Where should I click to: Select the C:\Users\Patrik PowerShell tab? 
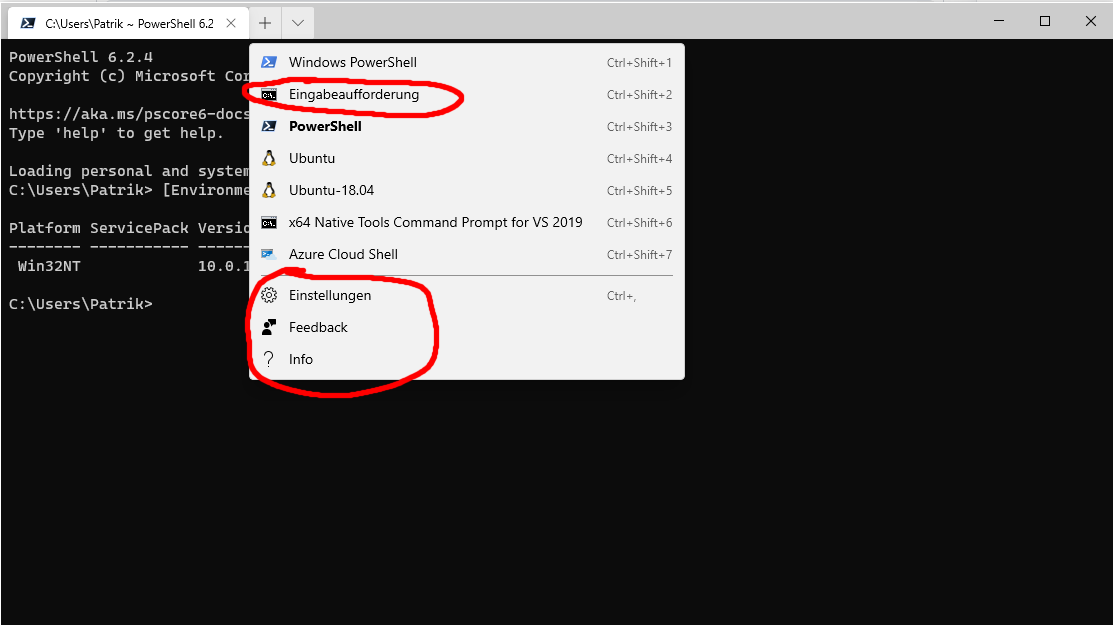click(x=128, y=23)
